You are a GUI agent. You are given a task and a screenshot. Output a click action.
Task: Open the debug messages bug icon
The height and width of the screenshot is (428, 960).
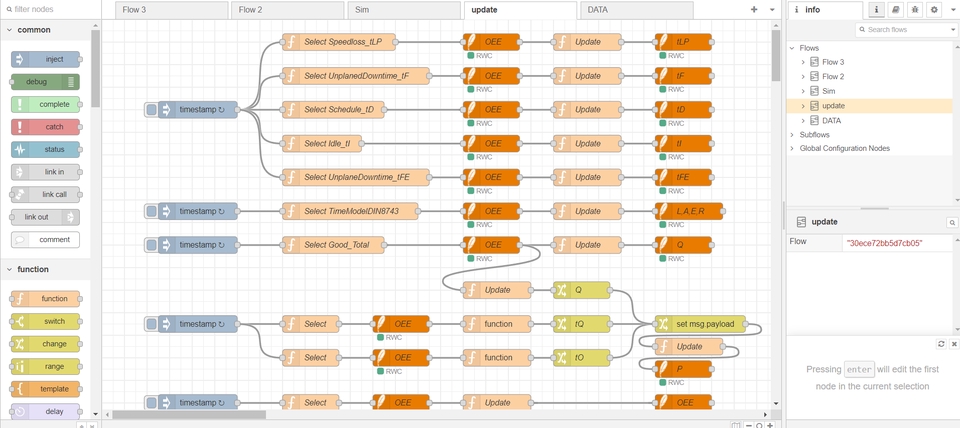coord(915,10)
